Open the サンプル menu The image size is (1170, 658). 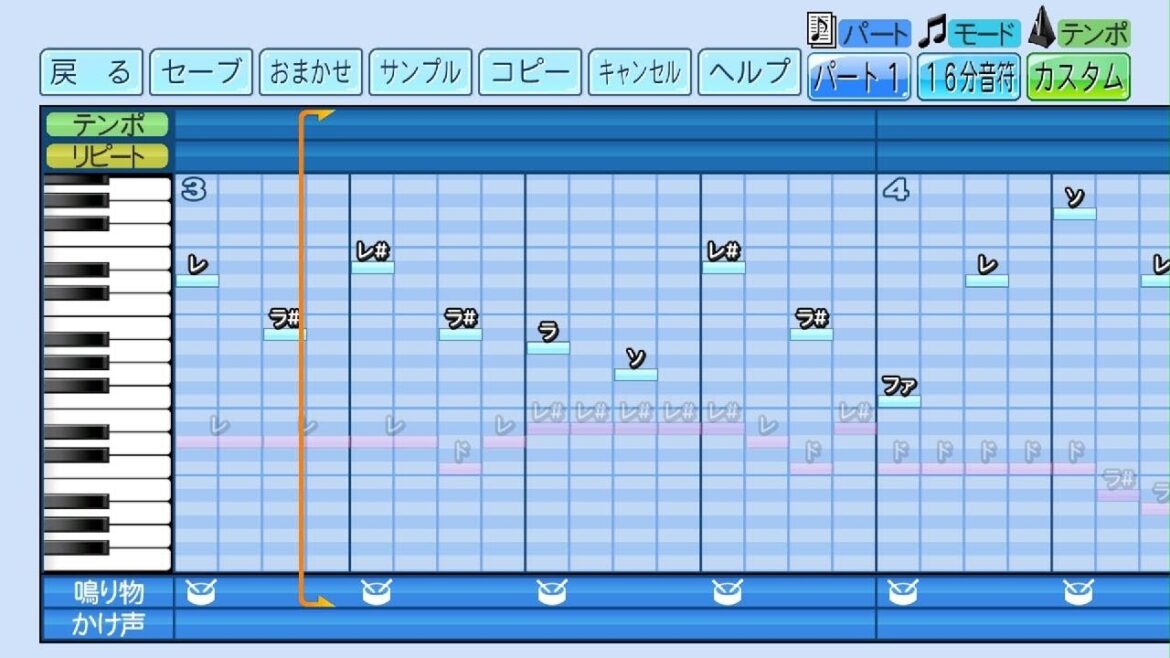420,72
